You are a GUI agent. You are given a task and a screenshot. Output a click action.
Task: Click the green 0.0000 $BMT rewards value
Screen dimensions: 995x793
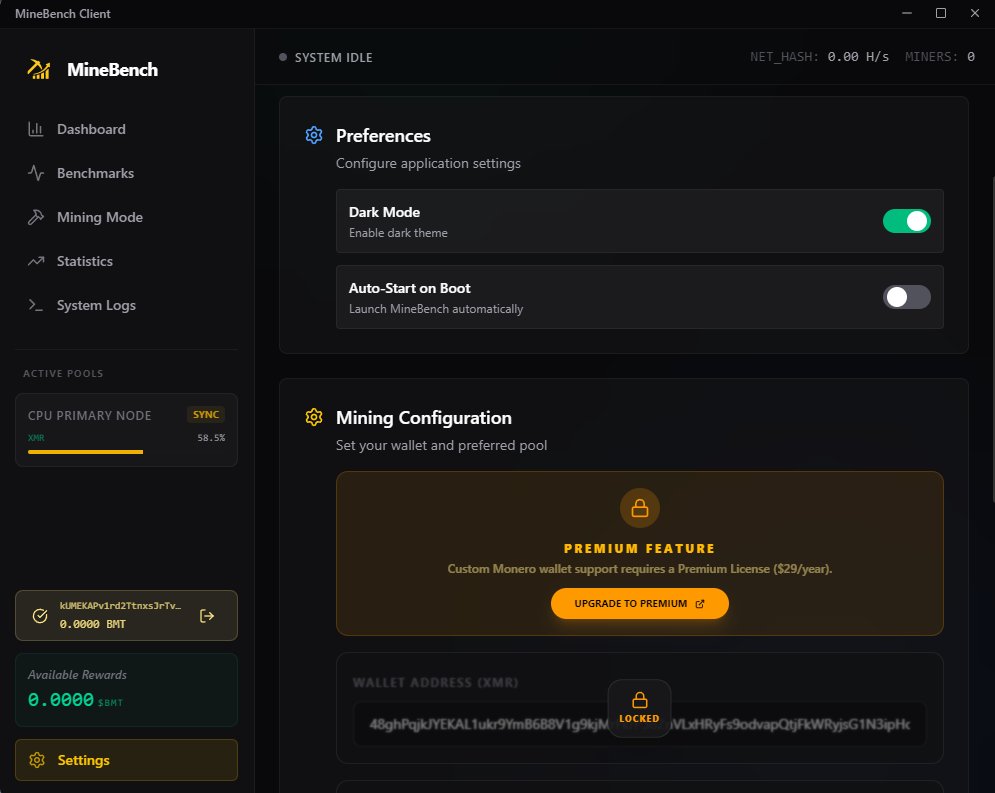click(75, 700)
